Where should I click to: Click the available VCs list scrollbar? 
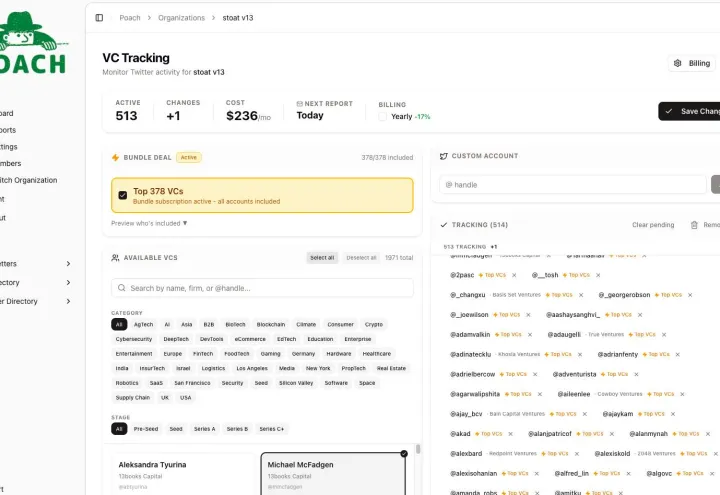coord(418,449)
